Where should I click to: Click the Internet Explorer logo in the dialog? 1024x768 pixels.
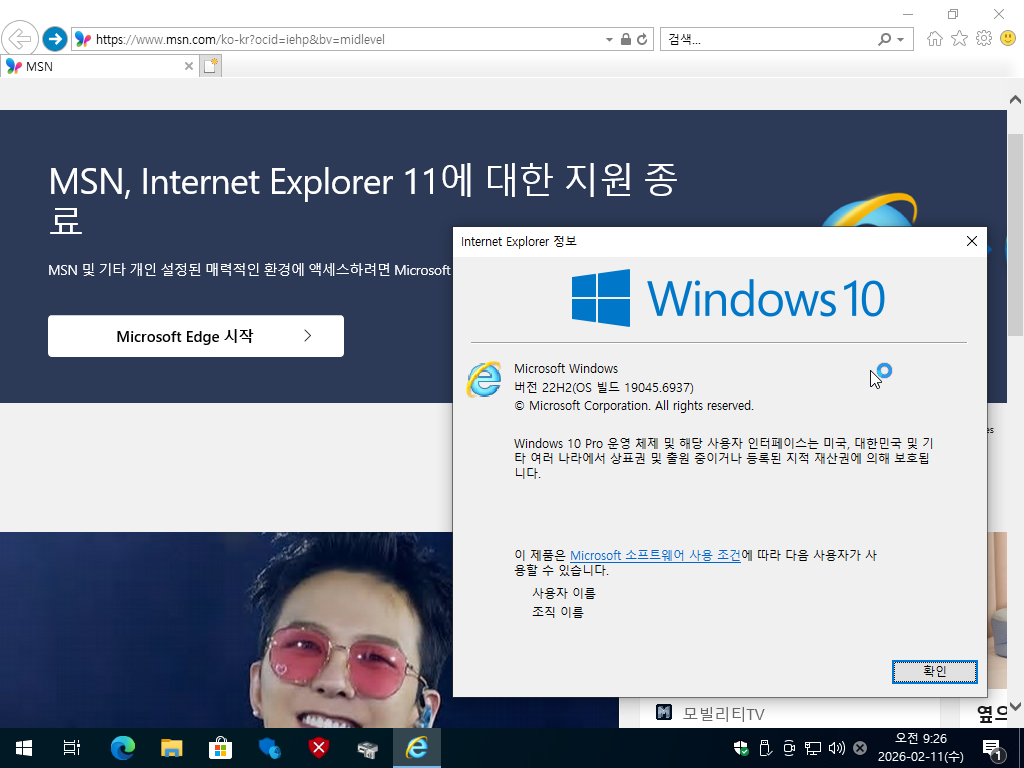pyautogui.click(x=484, y=379)
